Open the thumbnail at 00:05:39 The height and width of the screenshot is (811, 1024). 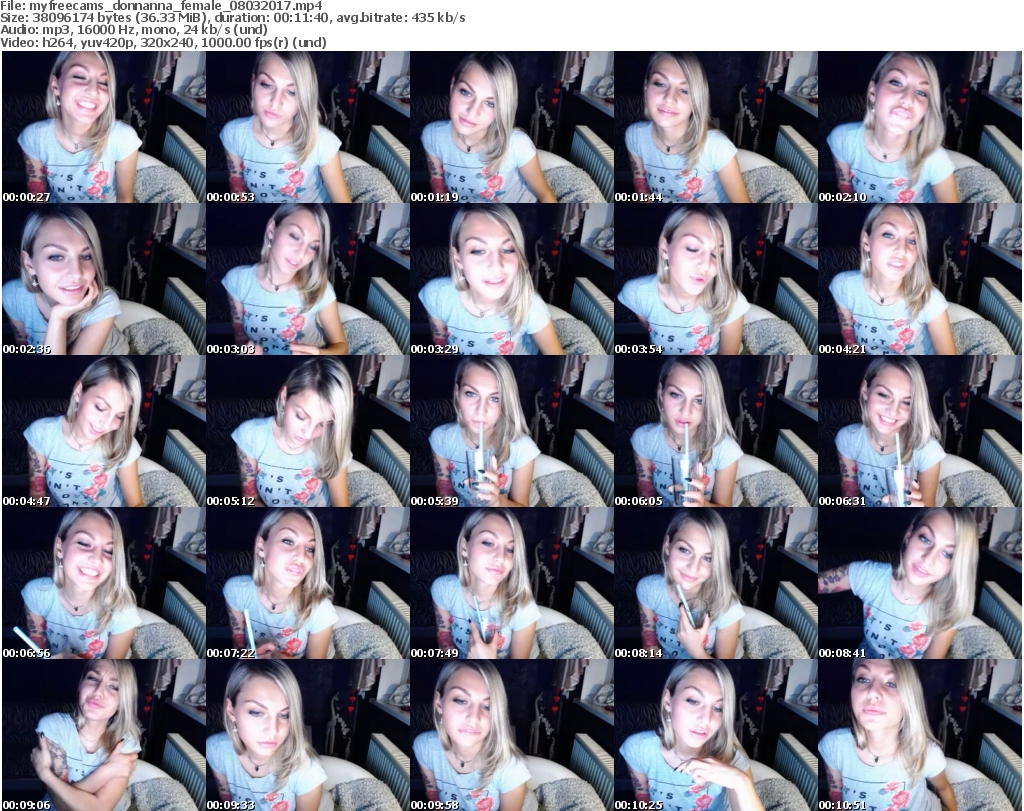[x=511, y=431]
